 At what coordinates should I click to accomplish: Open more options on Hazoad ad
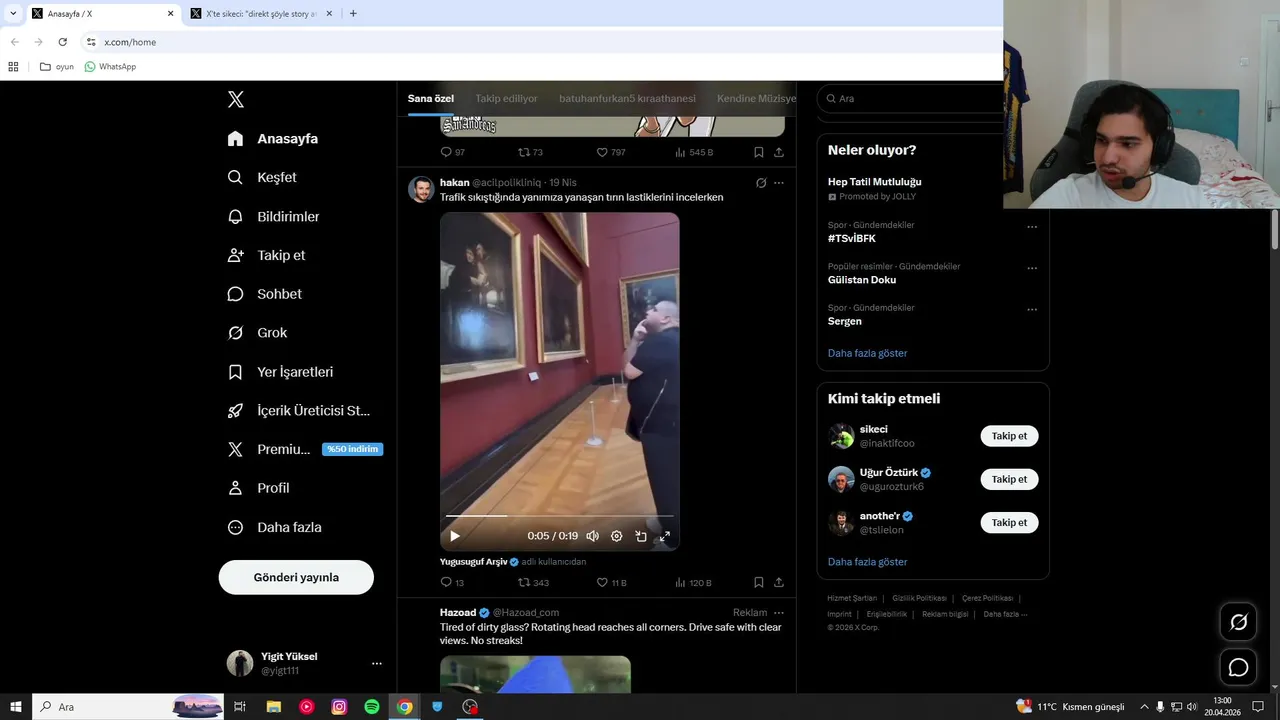tap(779, 613)
